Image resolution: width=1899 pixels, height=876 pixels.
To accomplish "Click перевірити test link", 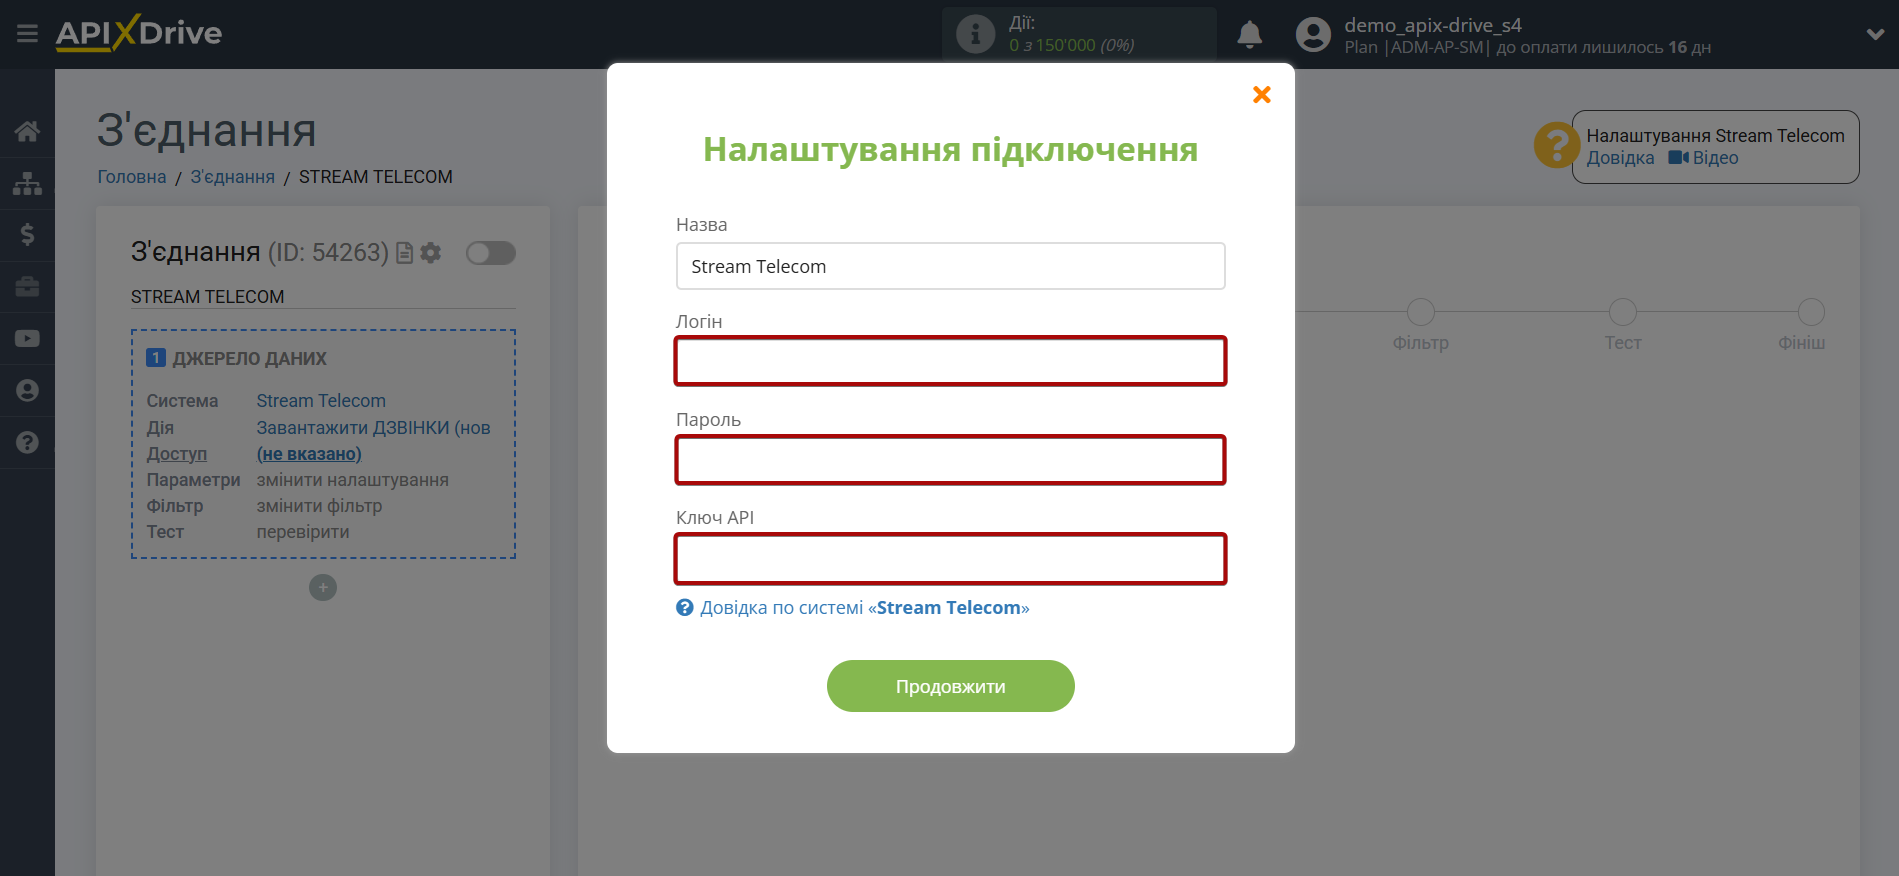I will pyautogui.click(x=303, y=532).
